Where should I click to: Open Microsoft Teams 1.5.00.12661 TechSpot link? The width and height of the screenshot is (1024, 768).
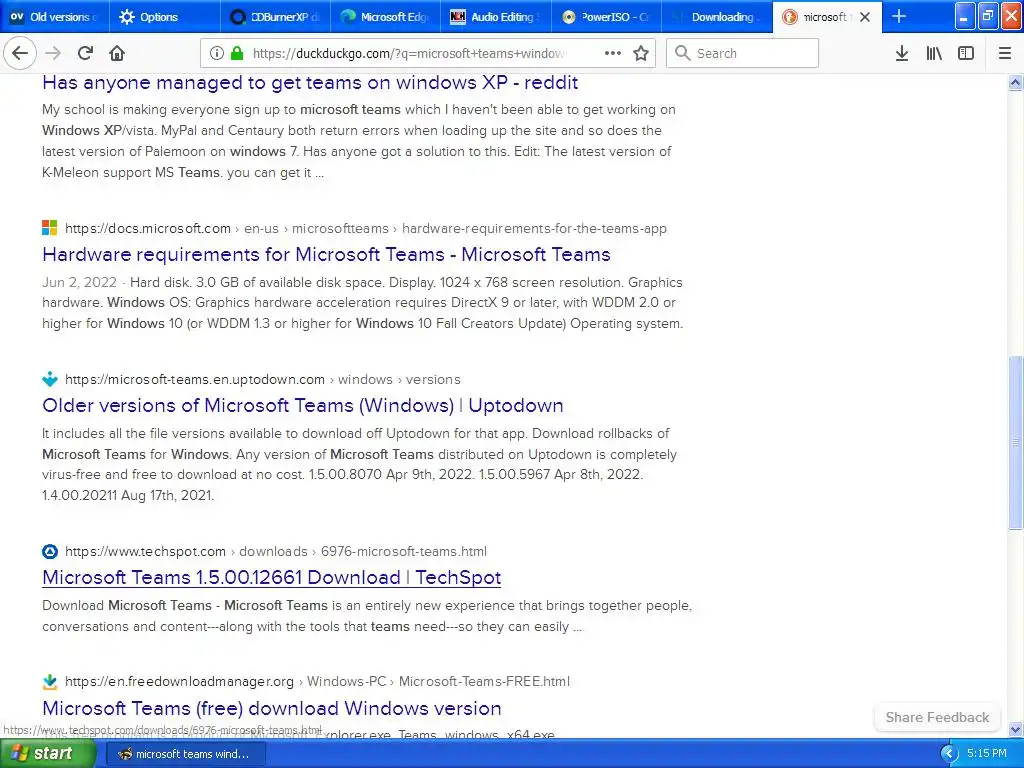coord(272,577)
